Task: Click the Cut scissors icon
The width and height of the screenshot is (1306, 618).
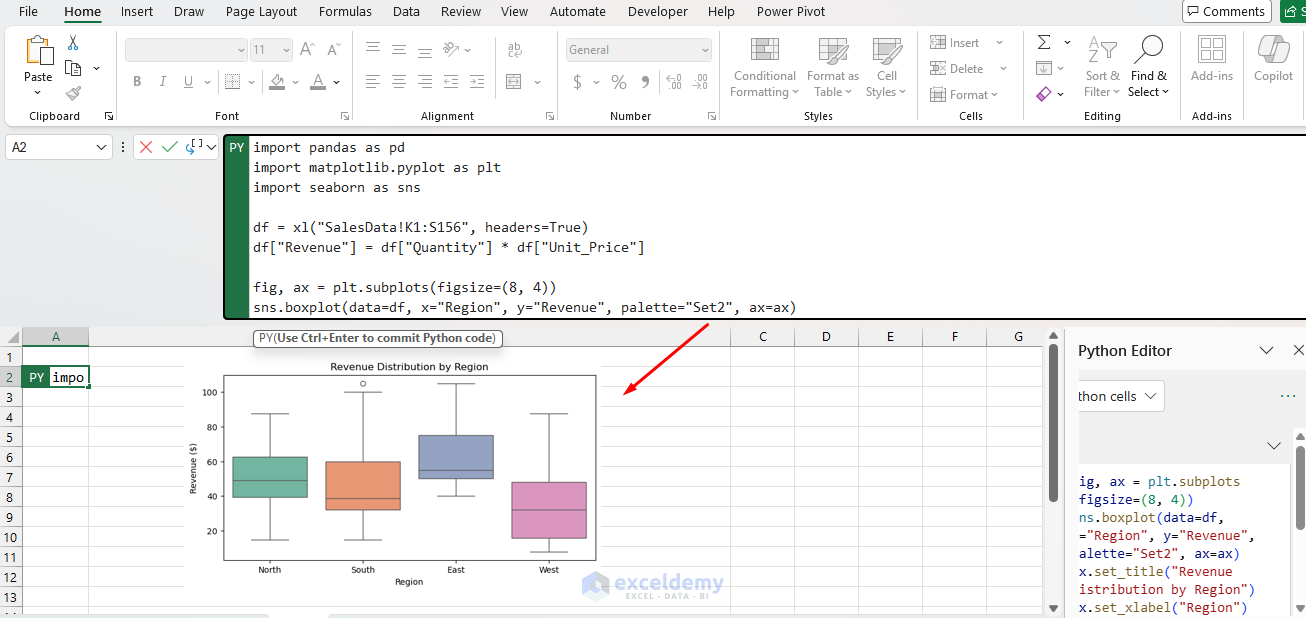Action: click(73, 43)
